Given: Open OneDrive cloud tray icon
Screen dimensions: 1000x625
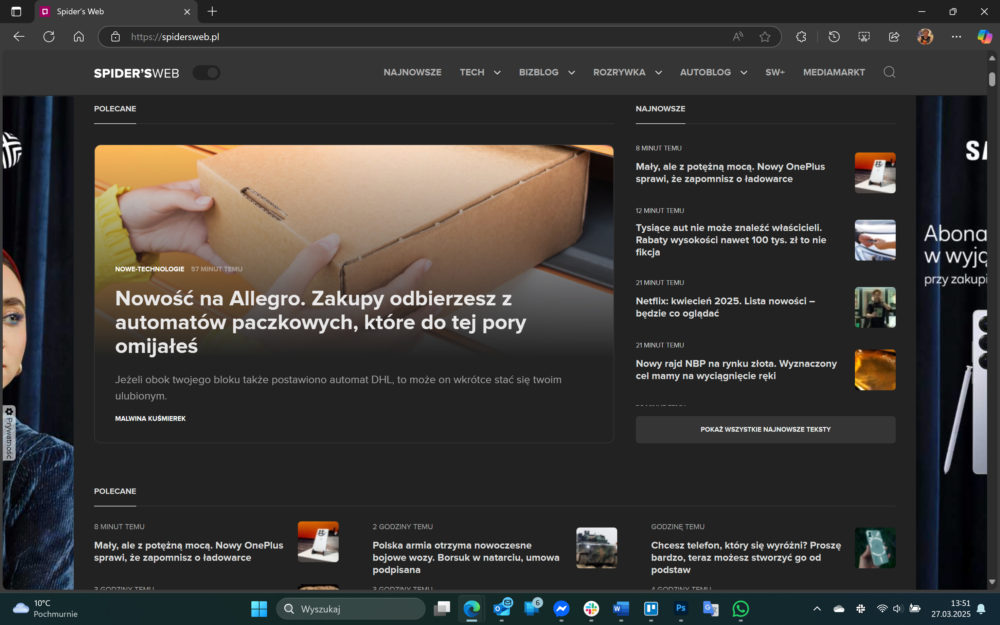Looking at the screenshot, I should [x=839, y=609].
